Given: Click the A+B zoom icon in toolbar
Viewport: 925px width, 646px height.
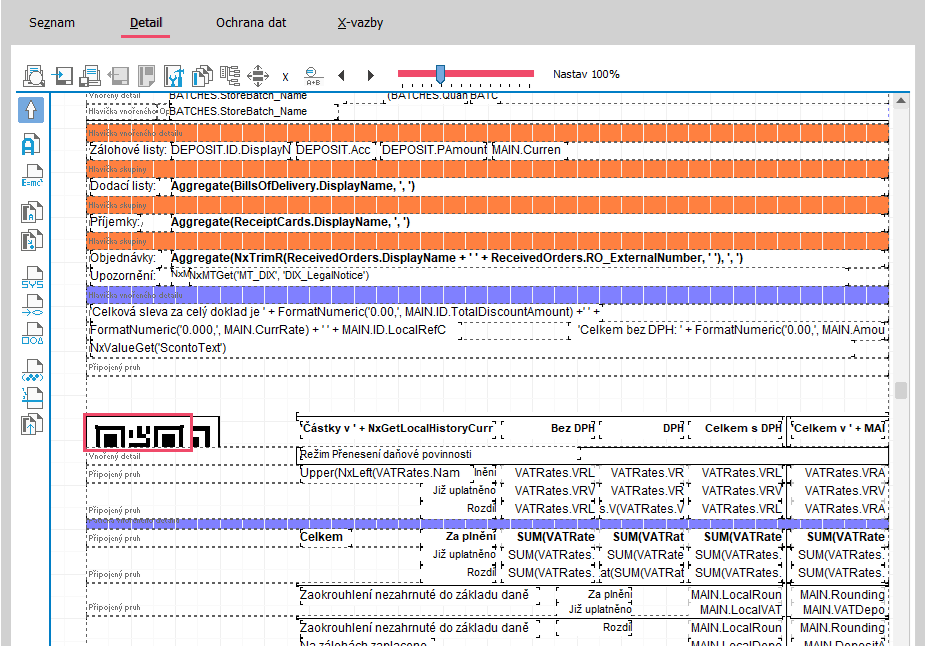Looking at the screenshot, I should tap(313, 75).
